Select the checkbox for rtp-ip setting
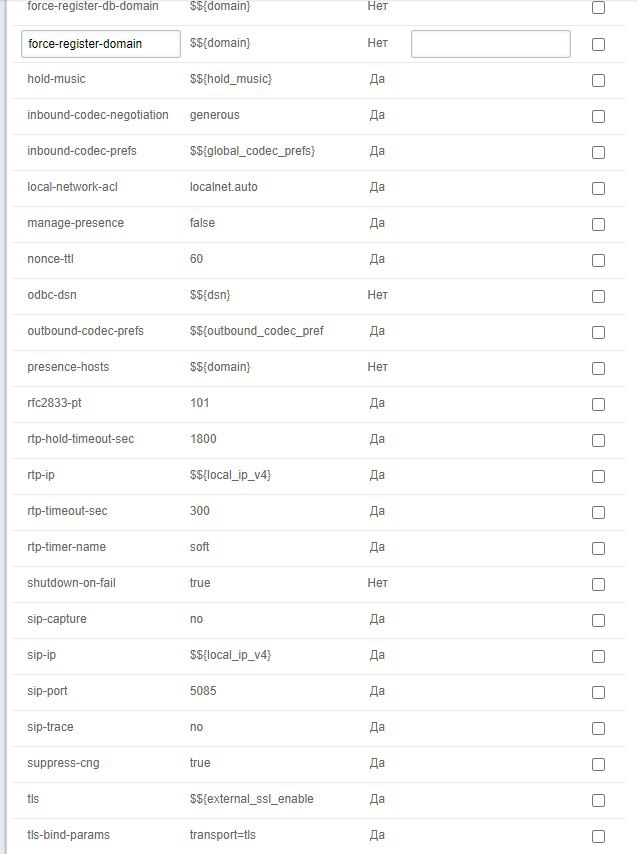 (x=598, y=477)
